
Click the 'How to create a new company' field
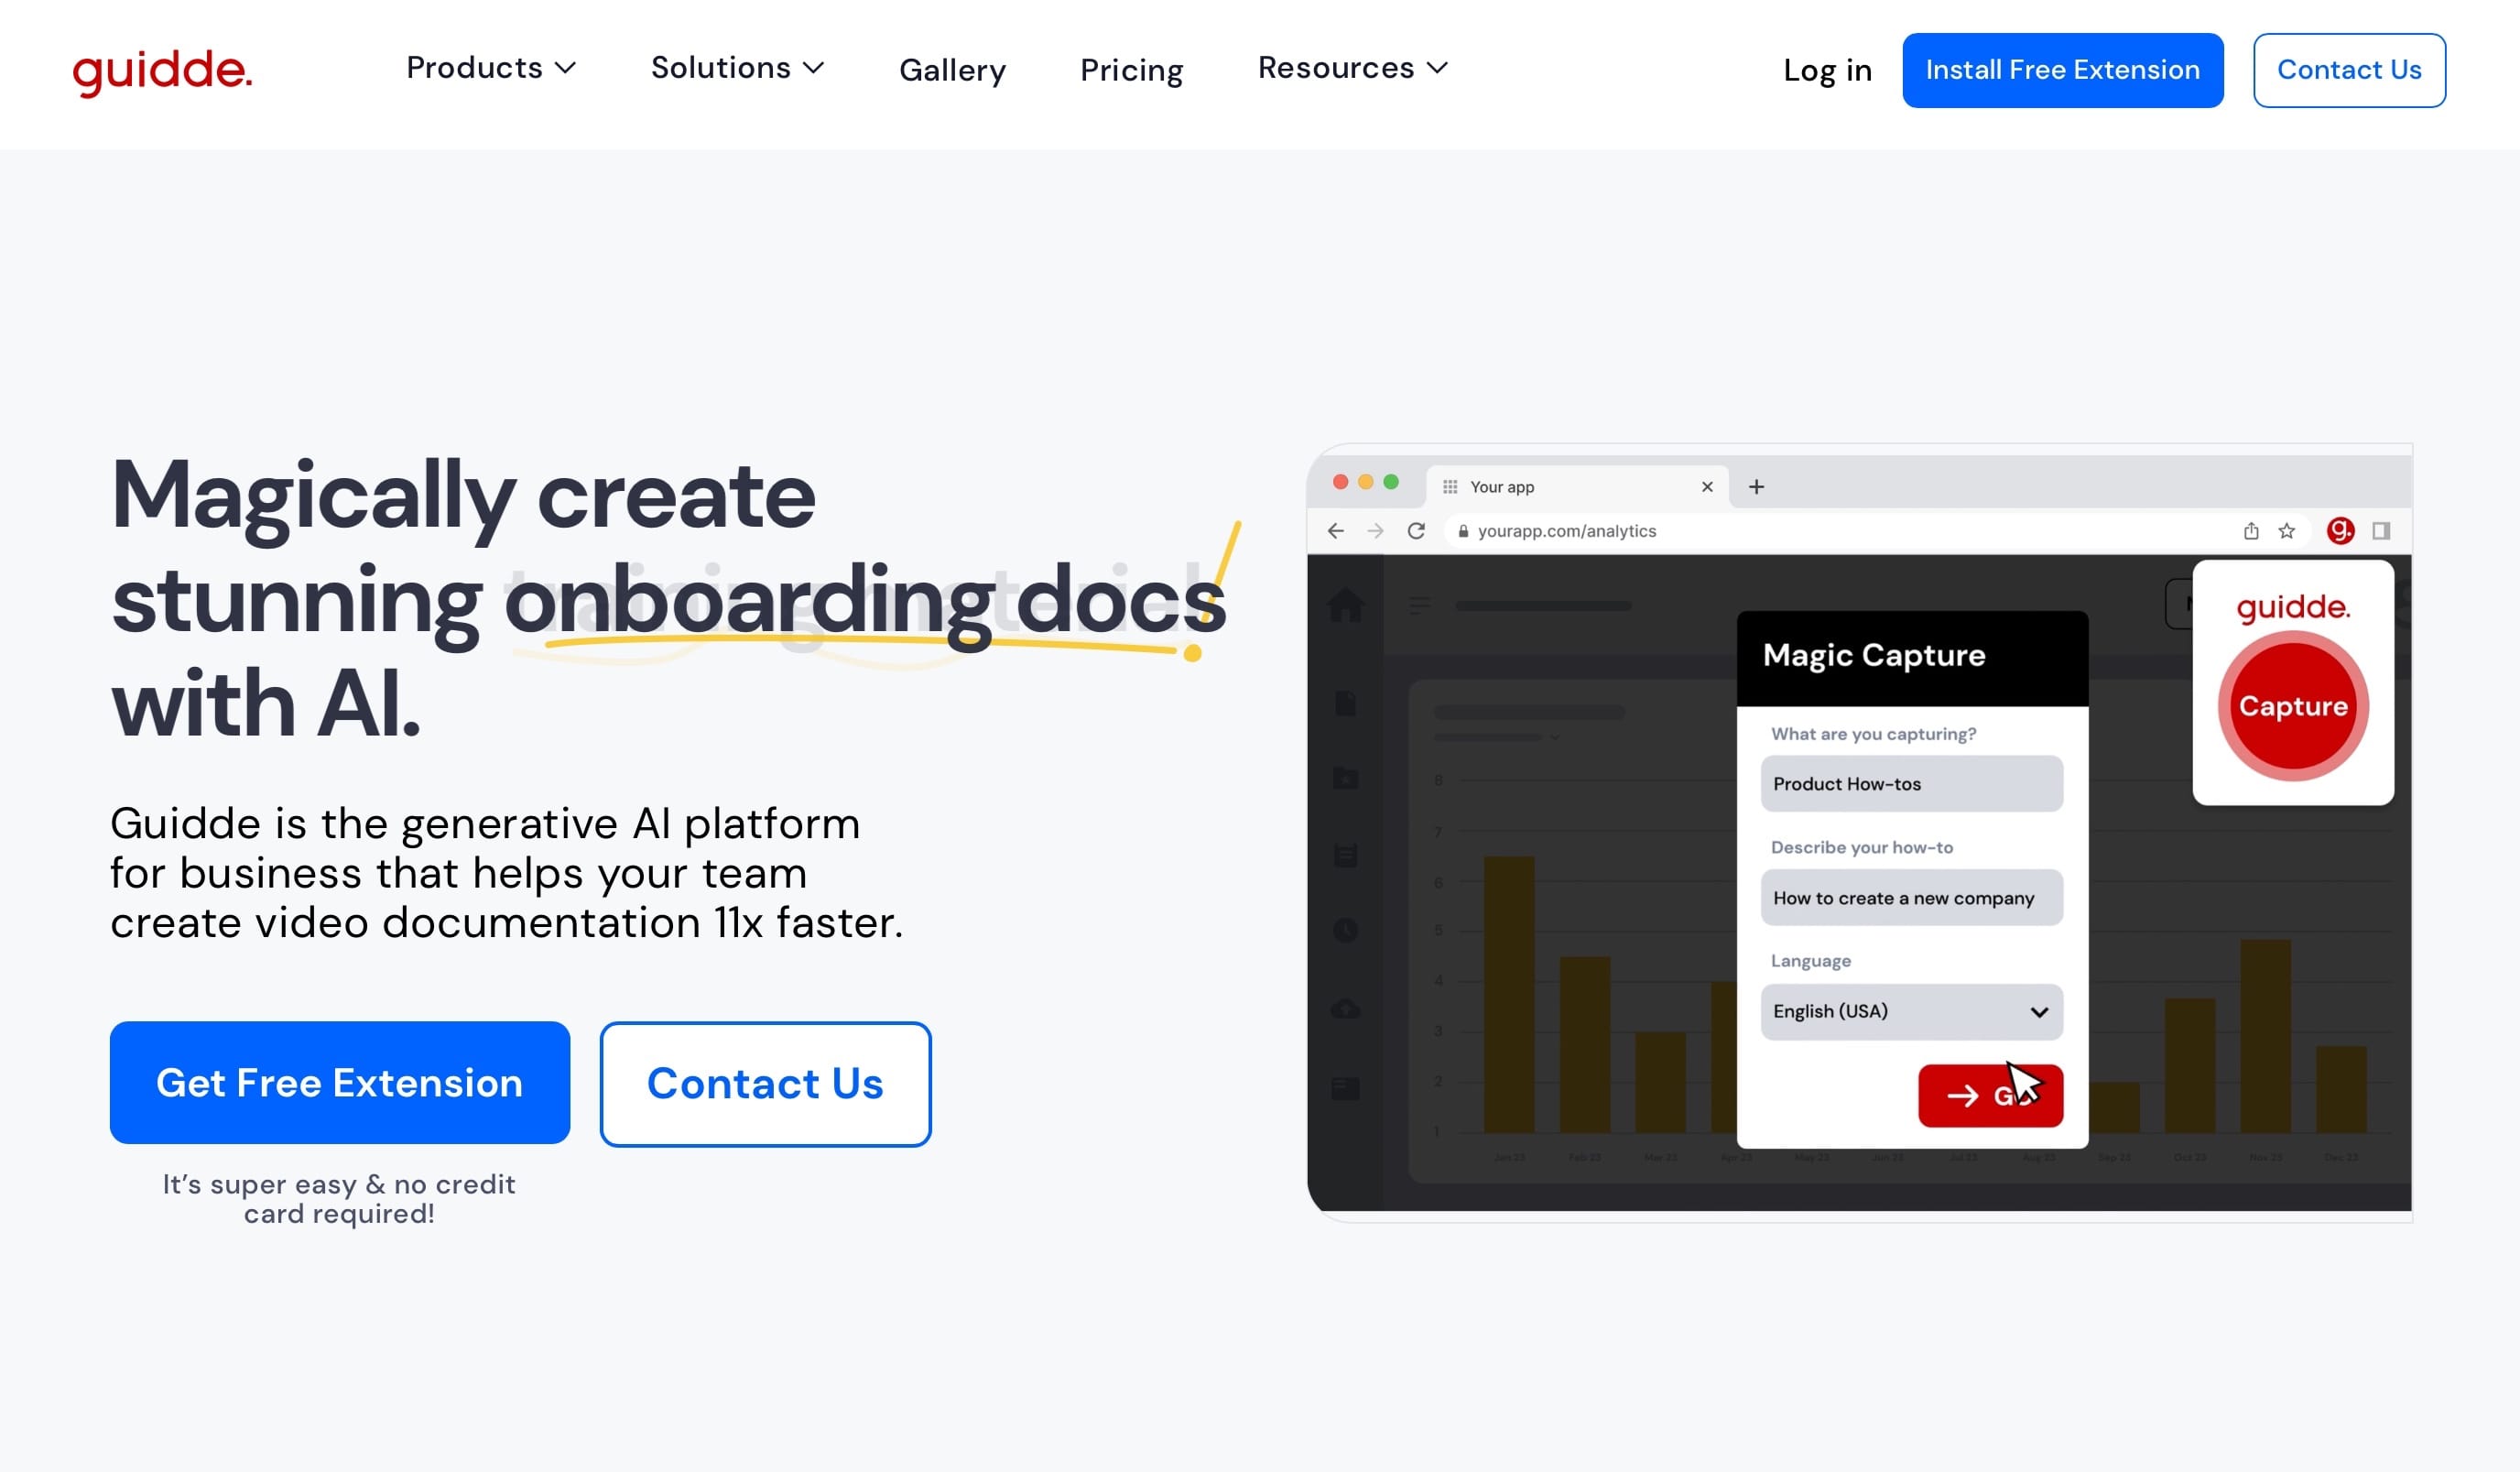1911,898
